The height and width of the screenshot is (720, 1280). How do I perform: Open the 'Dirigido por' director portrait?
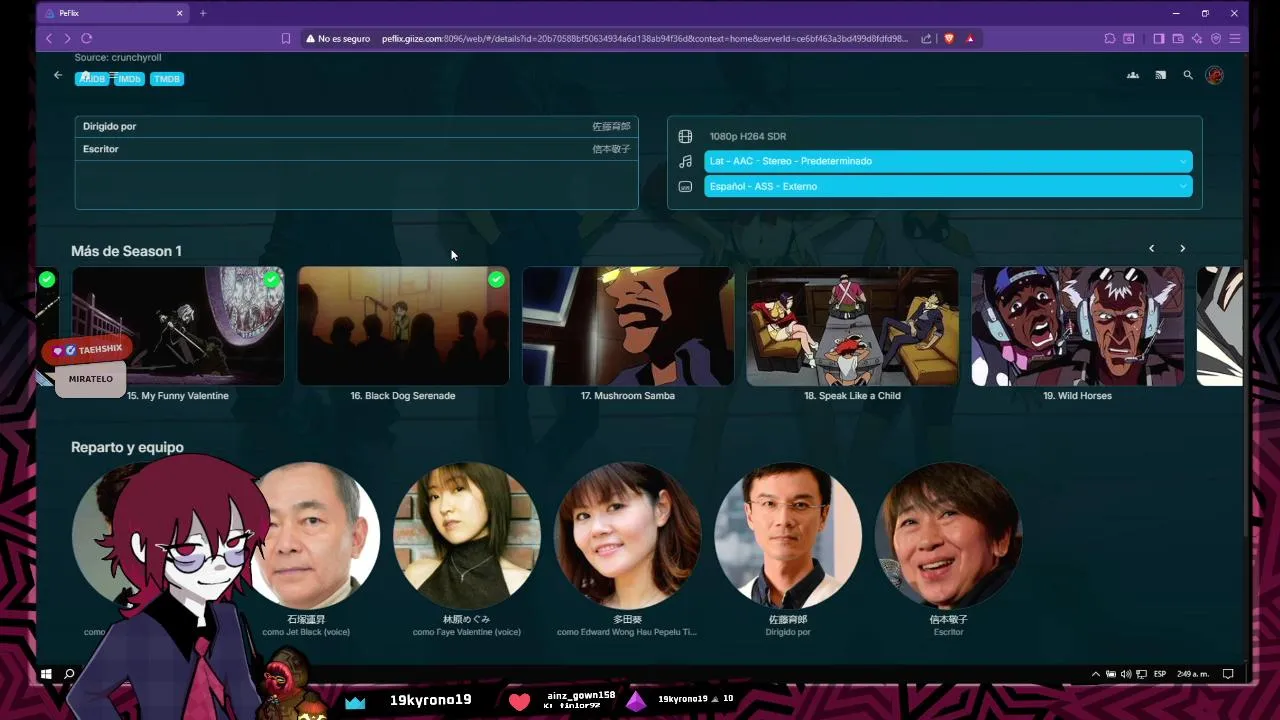(788, 535)
